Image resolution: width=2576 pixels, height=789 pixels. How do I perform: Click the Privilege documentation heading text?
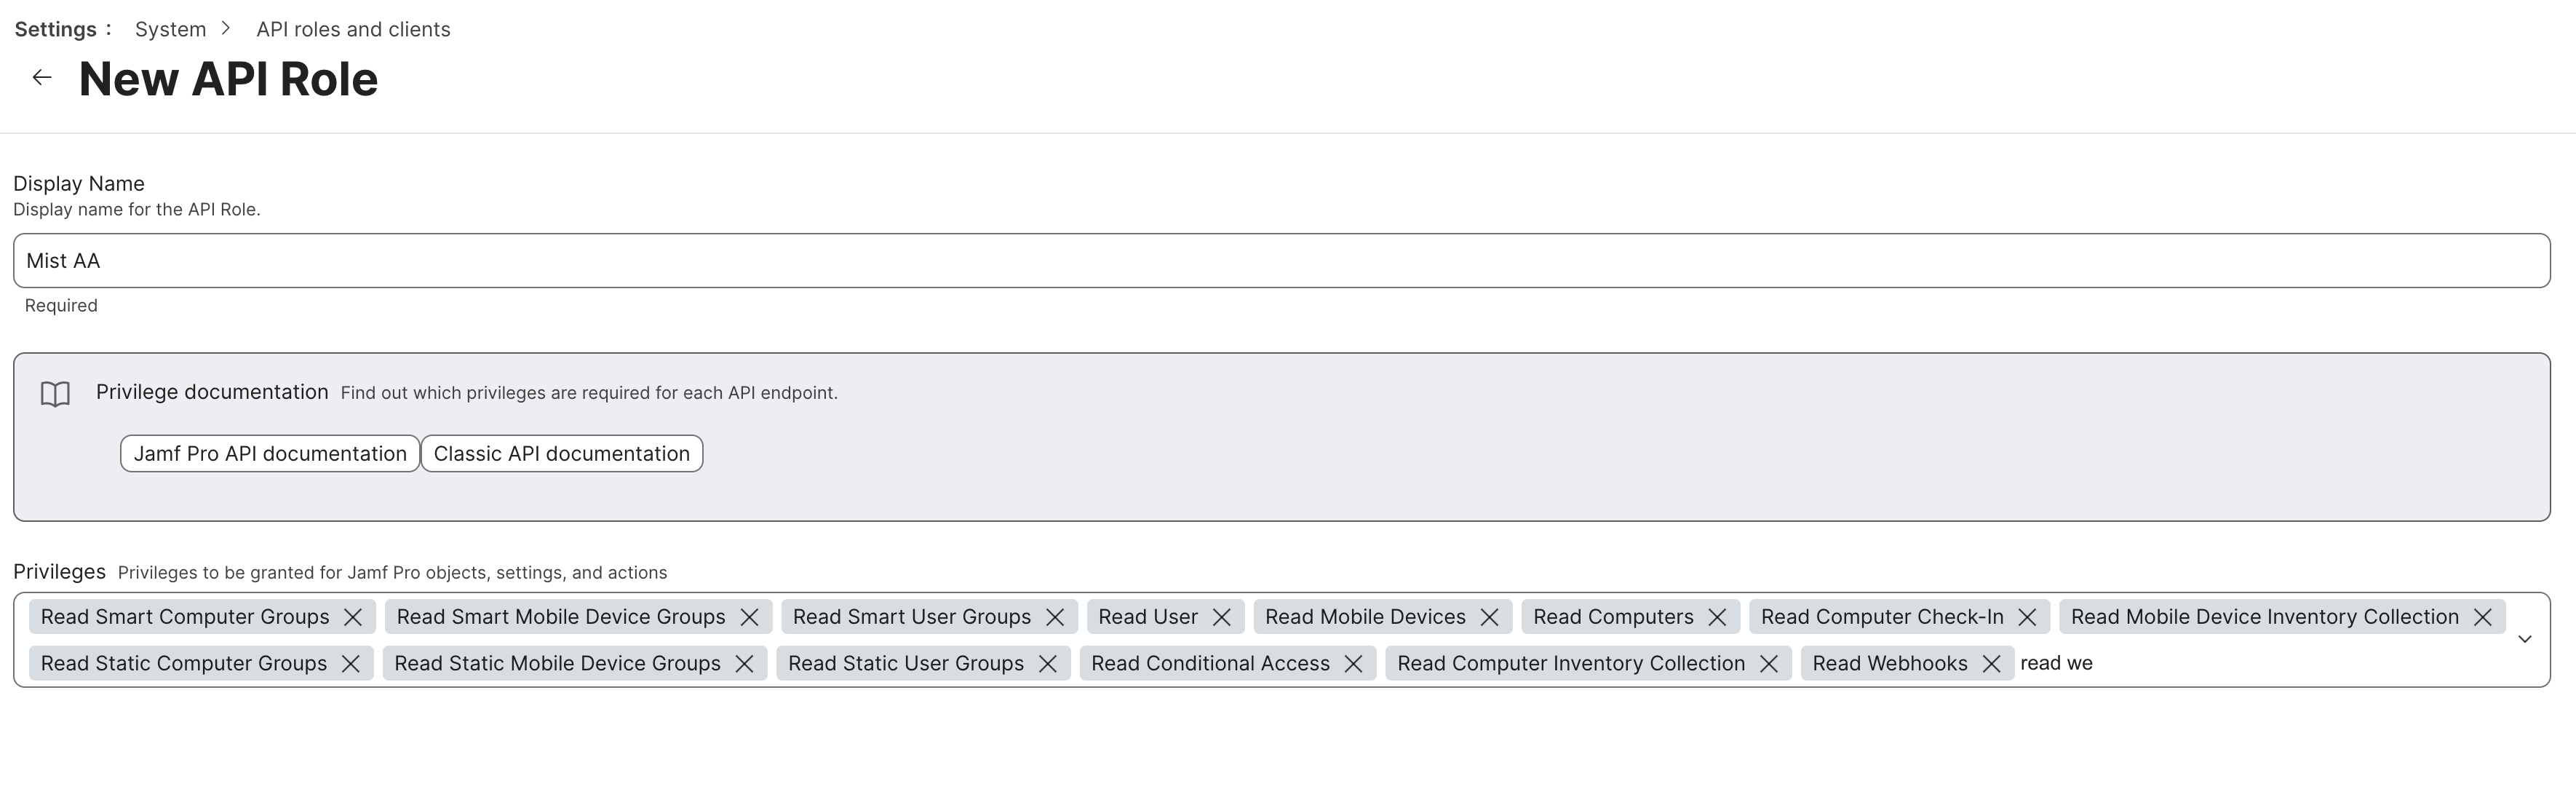pyautogui.click(x=212, y=392)
